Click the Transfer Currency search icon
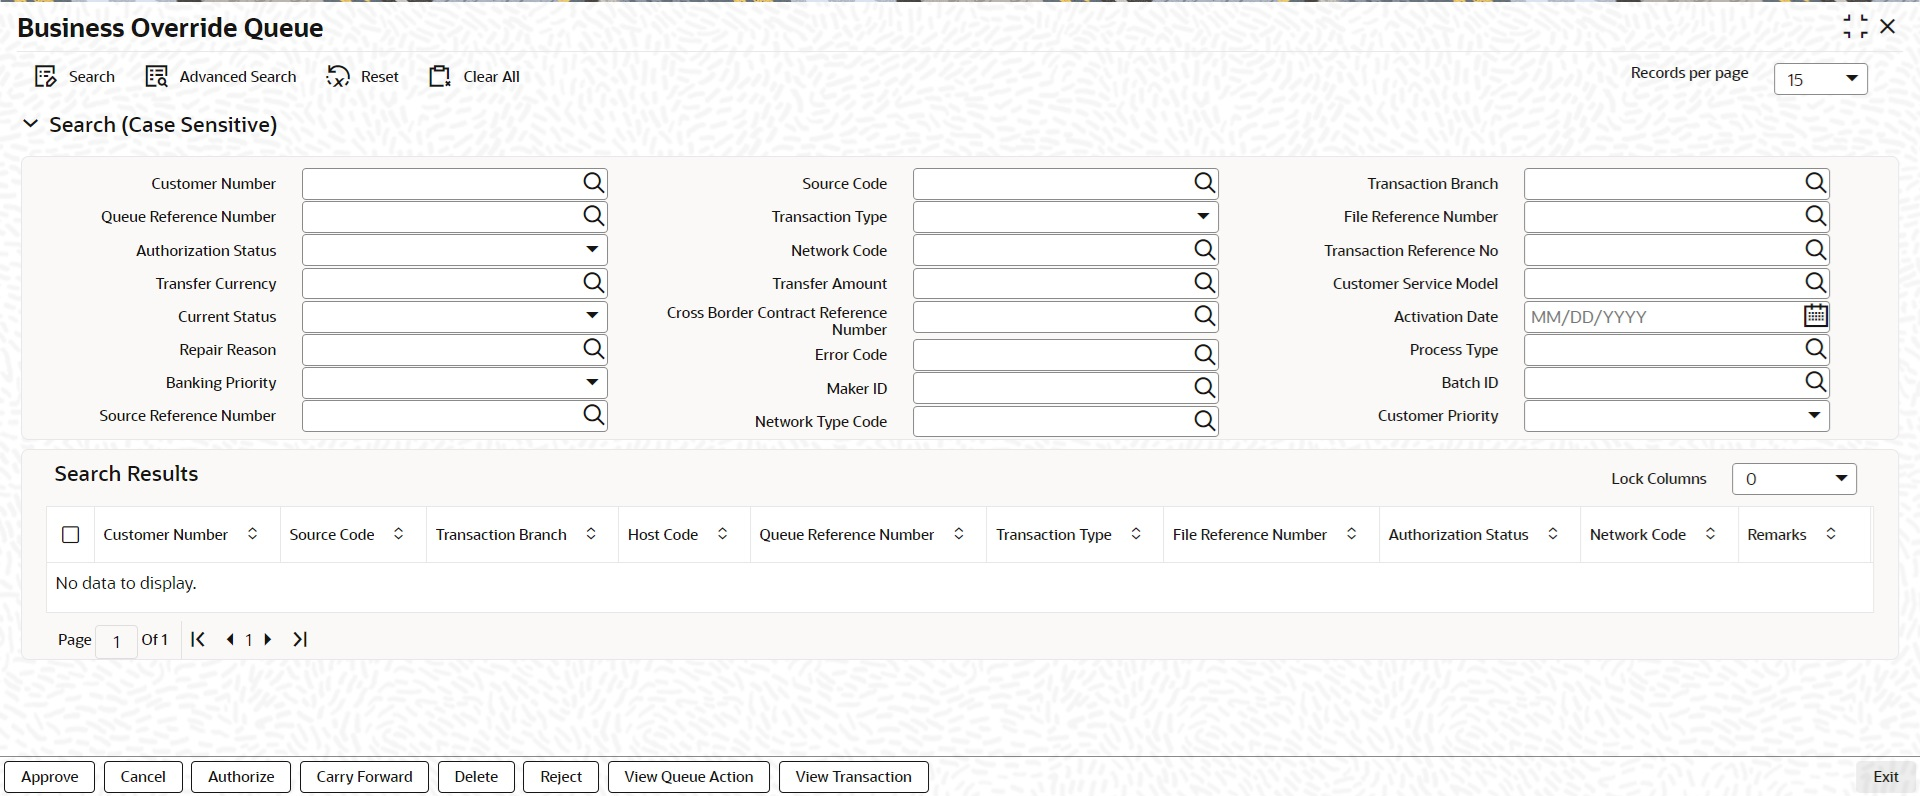The width and height of the screenshot is (1920, 796). point(594,283)
